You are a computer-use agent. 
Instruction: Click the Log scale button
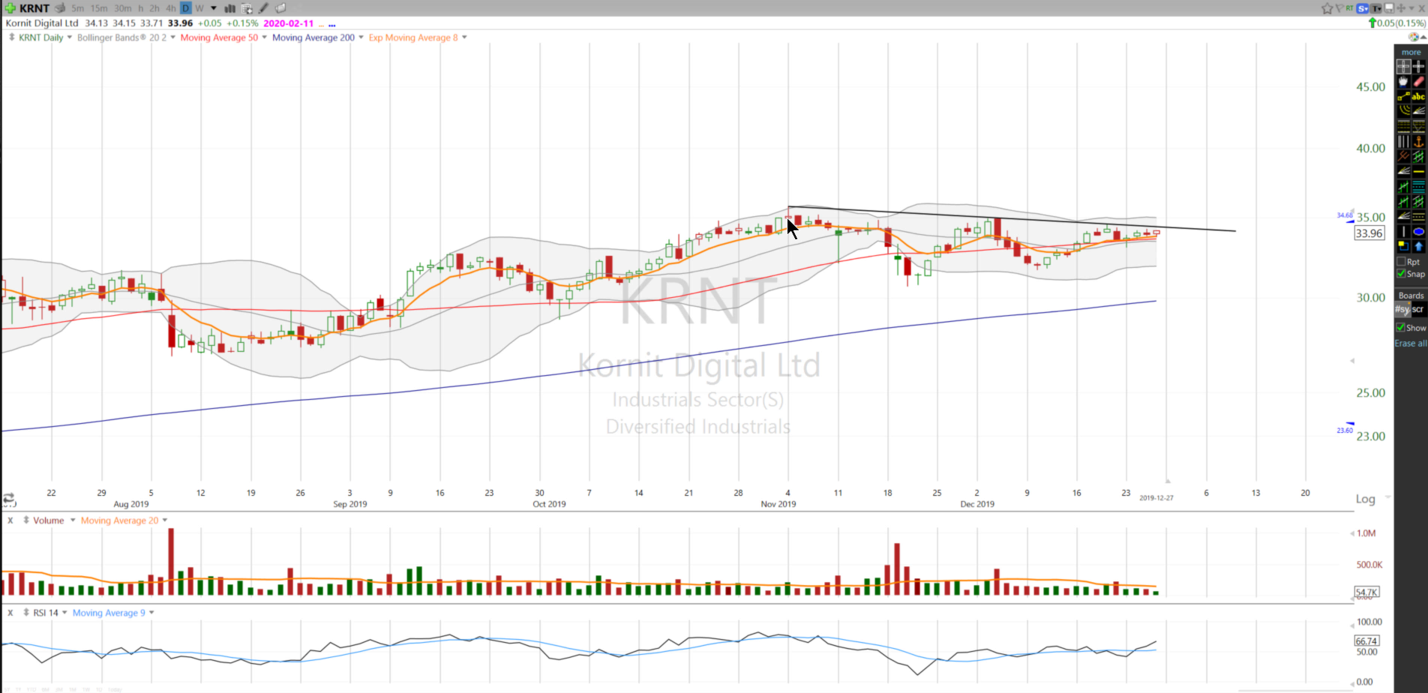[x=1365, y=499]
